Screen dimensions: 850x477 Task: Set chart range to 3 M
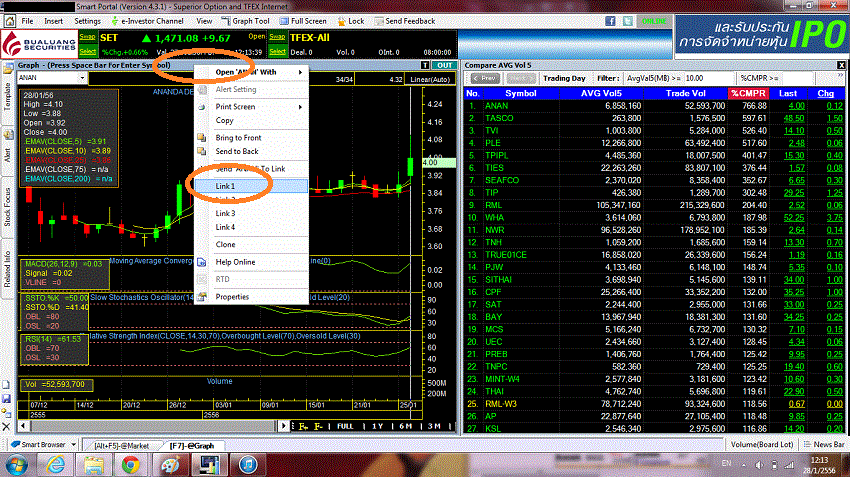click(x=434, y=426)
